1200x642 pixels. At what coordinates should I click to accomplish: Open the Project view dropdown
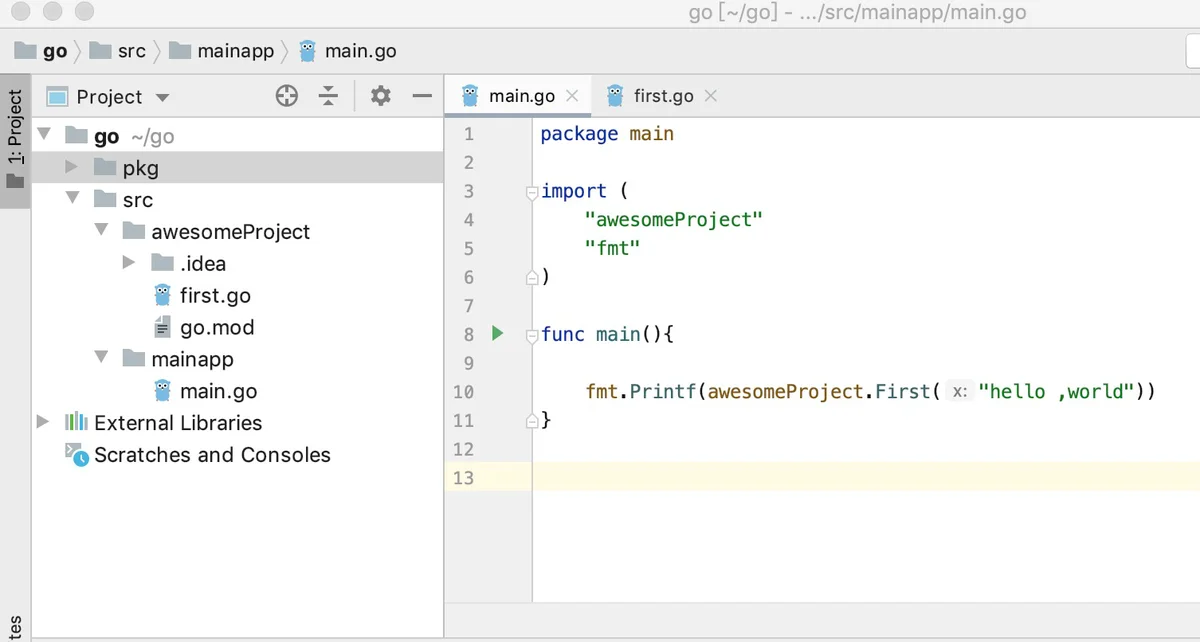[163, 98]
